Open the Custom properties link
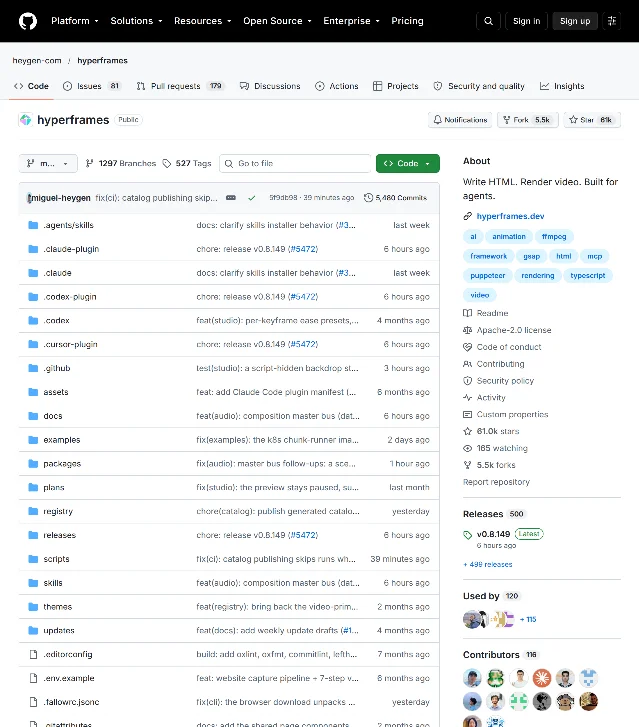Screen dimensions: 639x727 [512, 415]
